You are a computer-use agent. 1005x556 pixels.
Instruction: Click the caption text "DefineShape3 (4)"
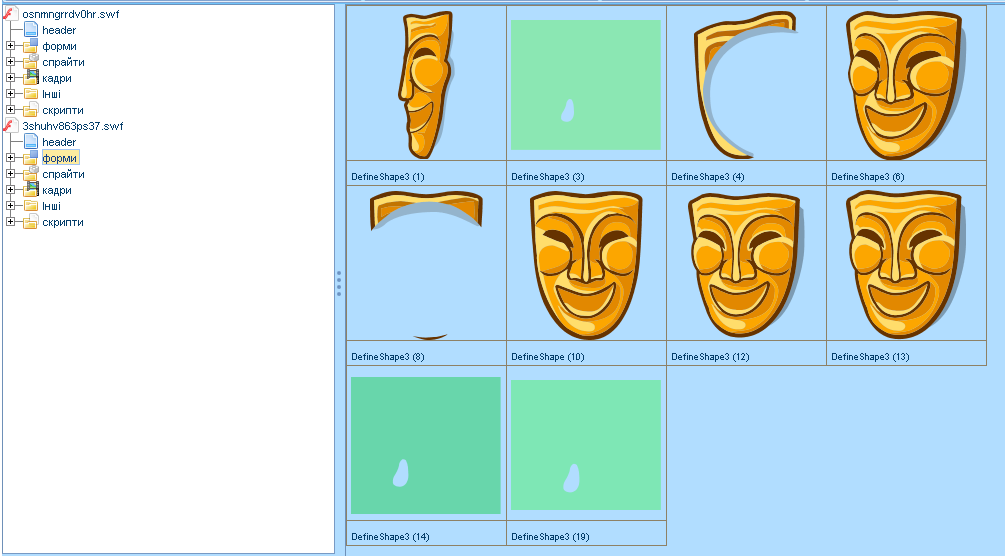click(708, 177)
